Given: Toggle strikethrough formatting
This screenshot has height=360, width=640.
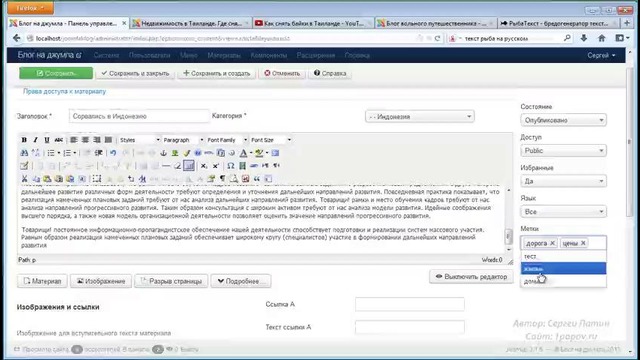Looking at the screenshot, I should click(x=58, y=140).
